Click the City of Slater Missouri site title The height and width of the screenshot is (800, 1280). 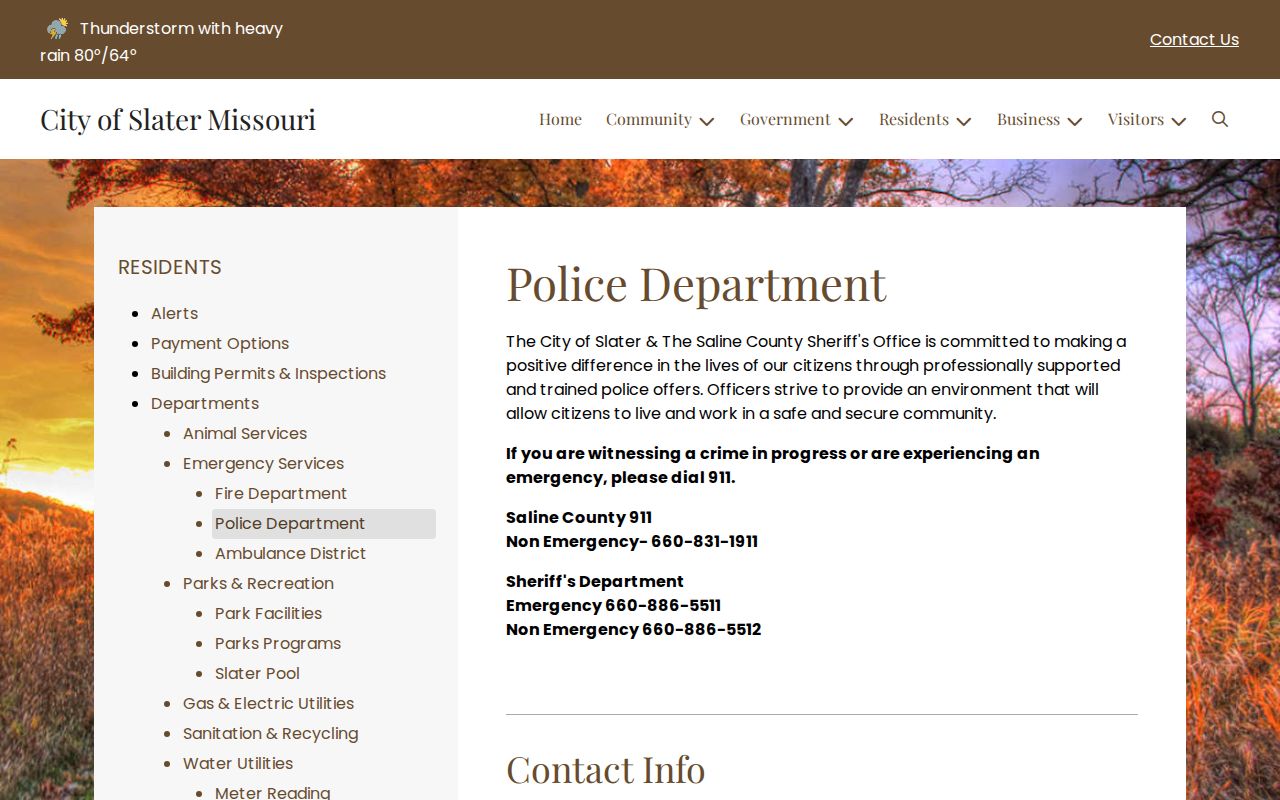[x=178, y=119]
